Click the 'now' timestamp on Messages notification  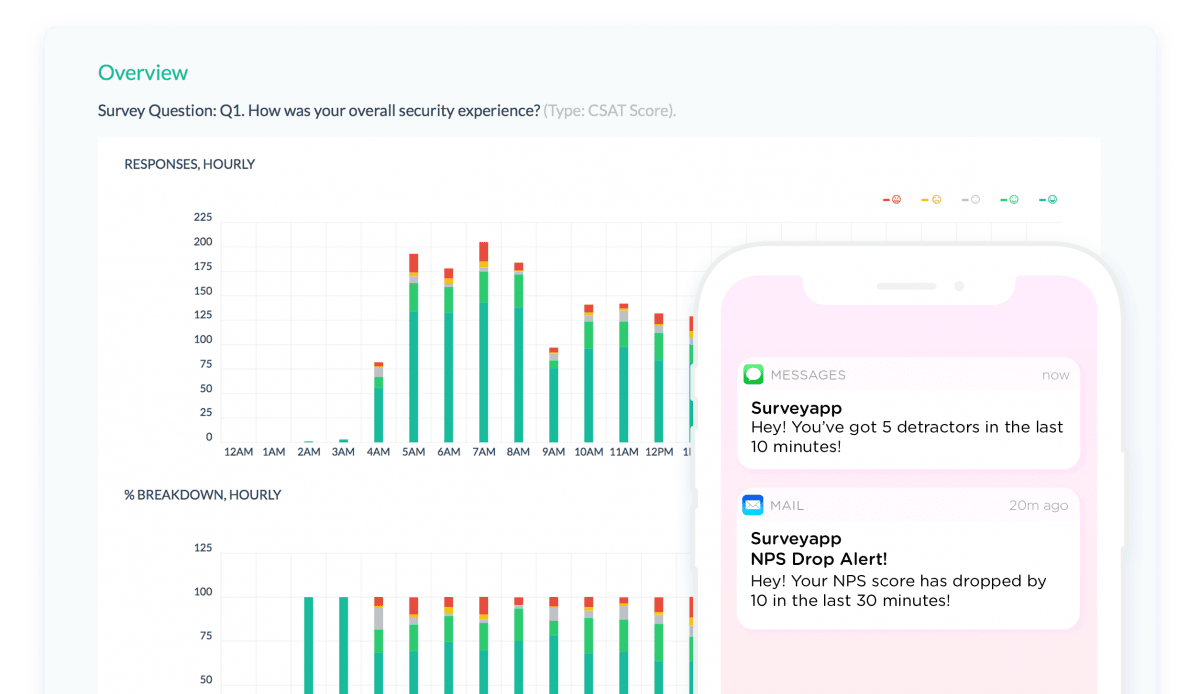click(1056, 374)
